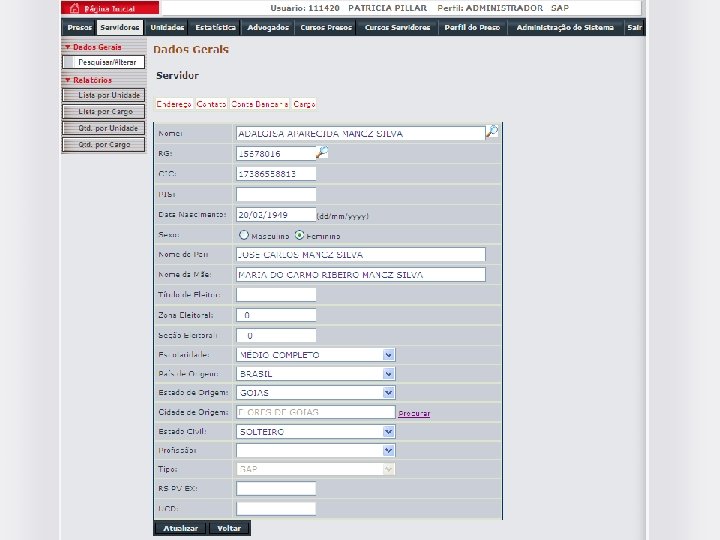Select the Masculino radio button
Image resolution: width=720 pixels, height=540 pixels.
(244, 235)
